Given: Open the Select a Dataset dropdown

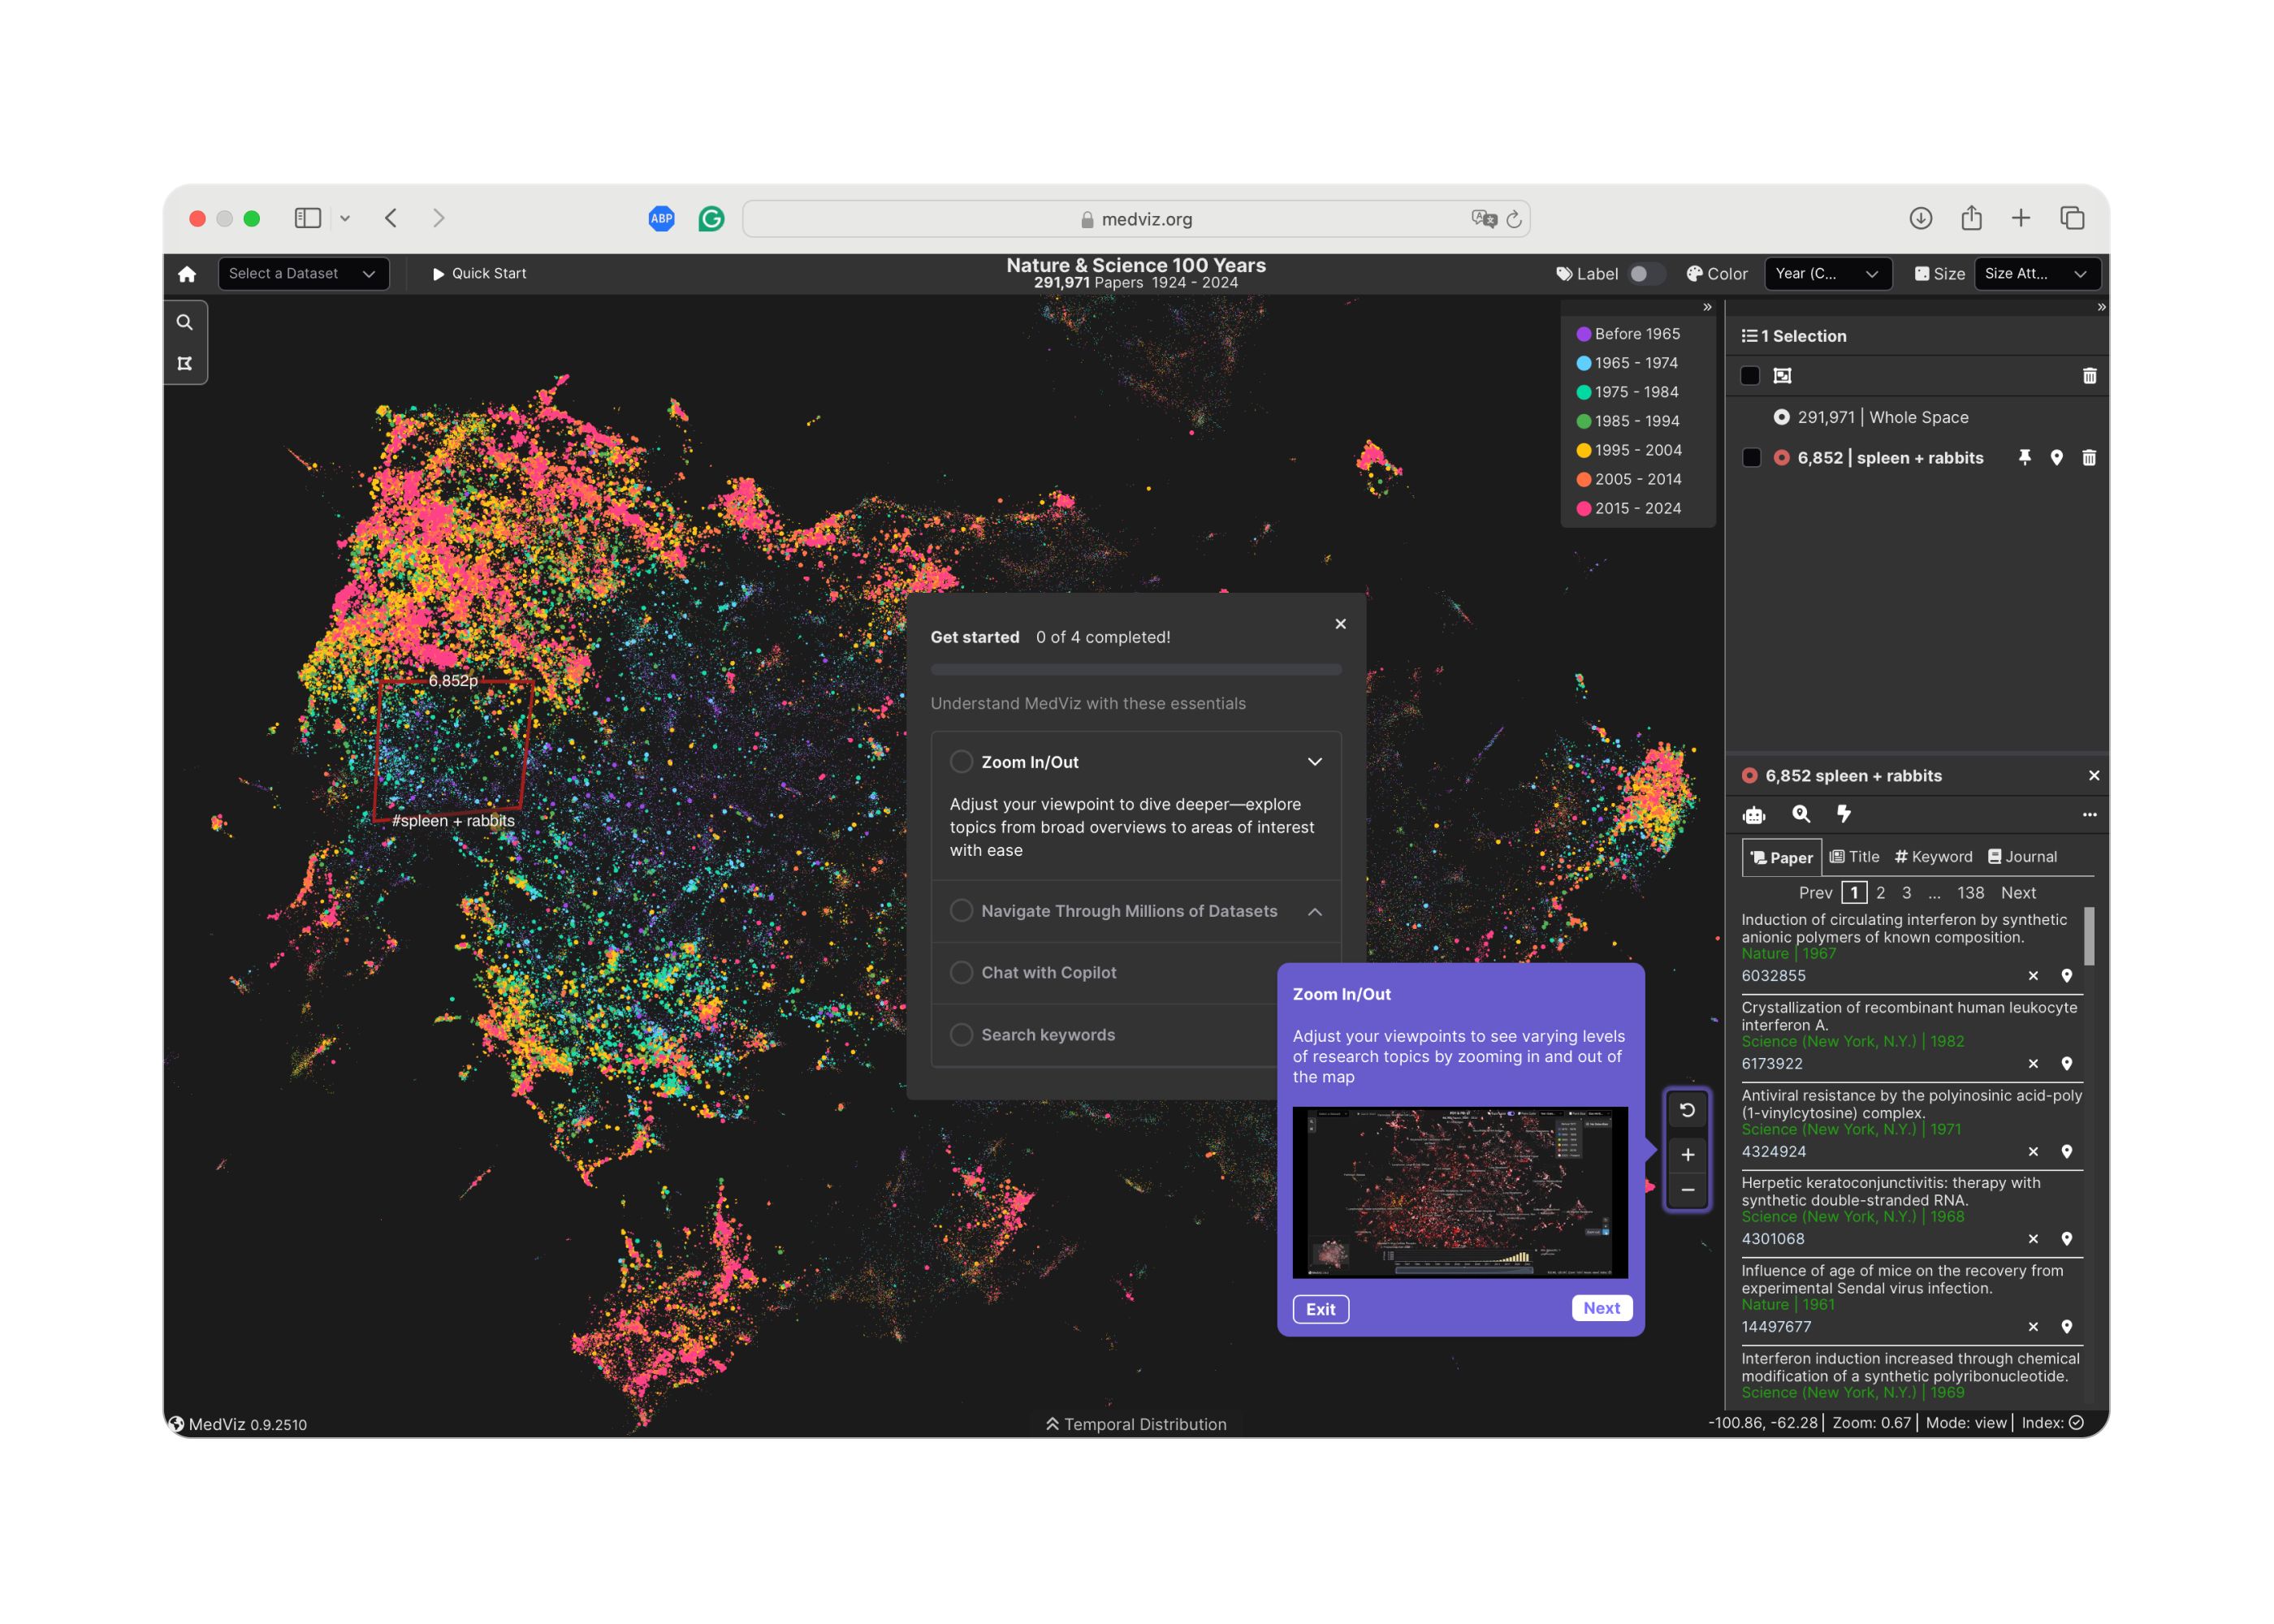Looking at the screenshot, I should point(303,274).
